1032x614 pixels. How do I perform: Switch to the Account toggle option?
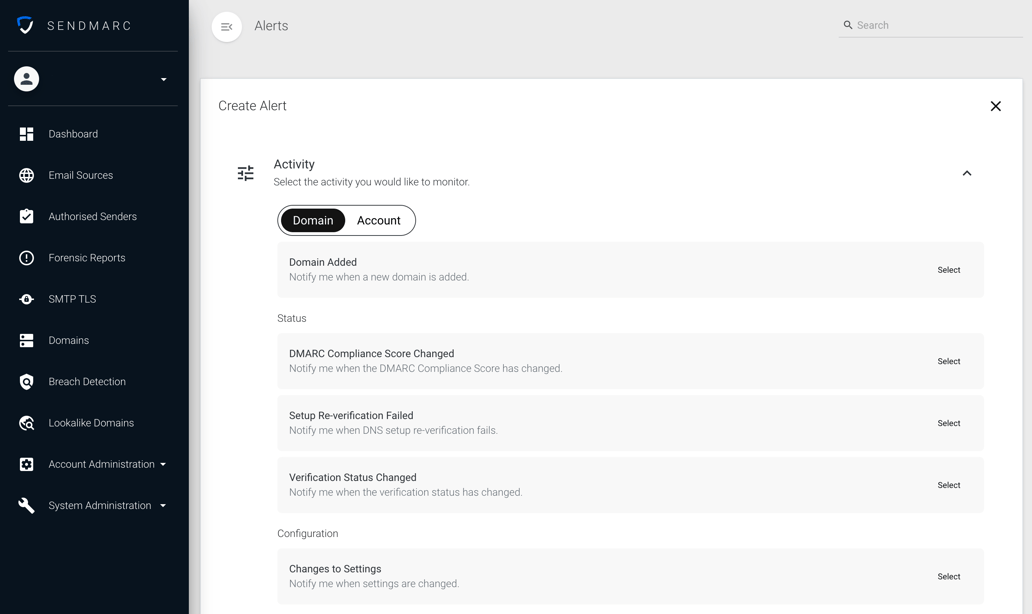(x=378, y=220)
